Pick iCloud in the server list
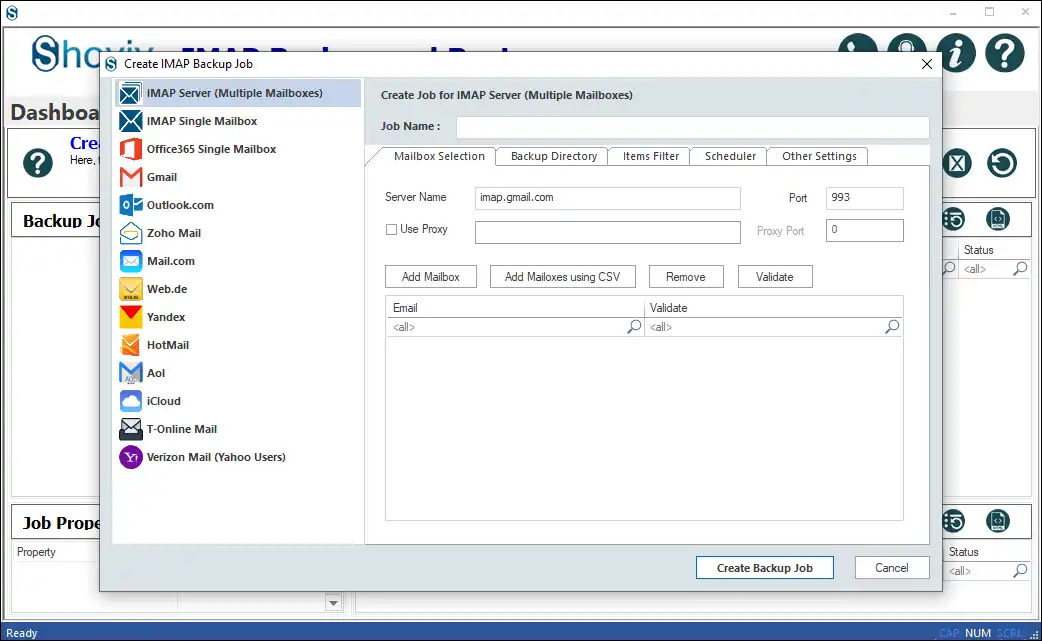 (x=238, y=401)
